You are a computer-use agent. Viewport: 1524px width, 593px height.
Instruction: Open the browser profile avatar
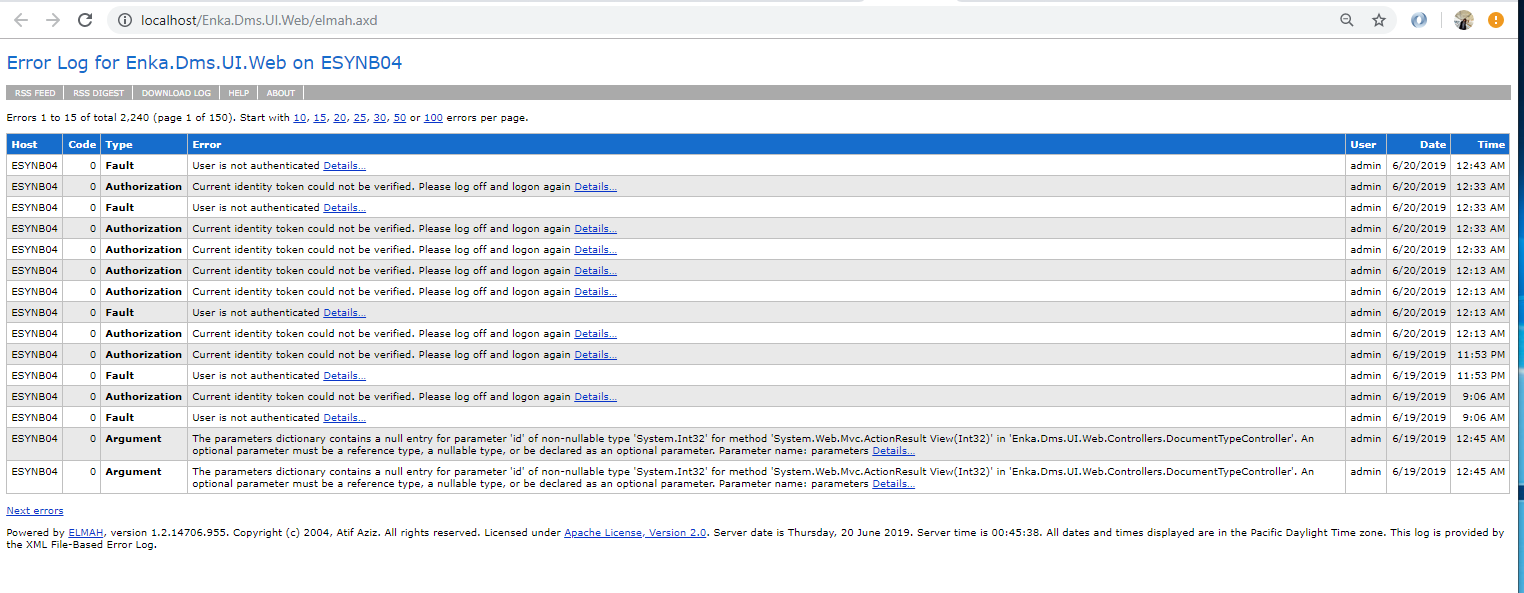1464,20
